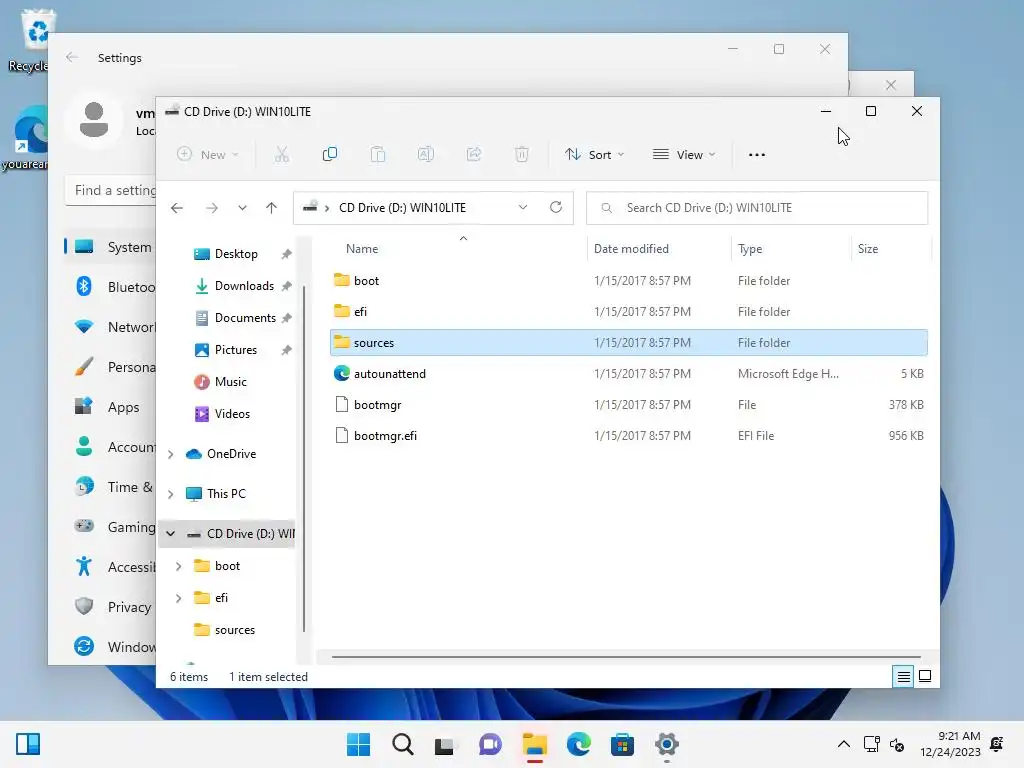Switch to large thumbnails view icon
The image size is (1024, 768).
[x=925, y=677]
